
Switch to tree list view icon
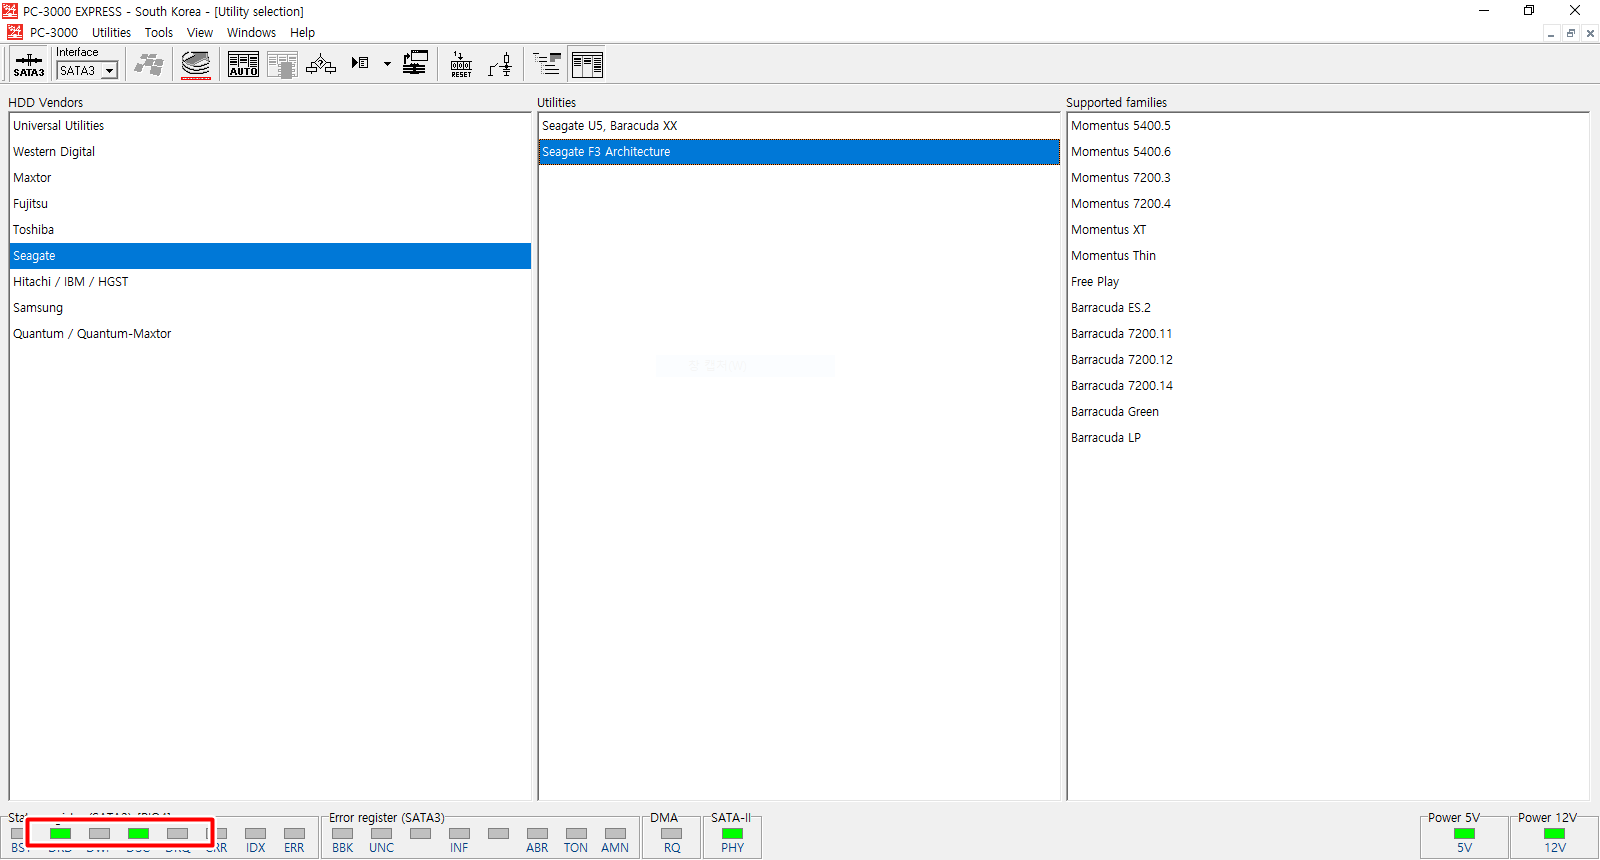point(547,65)
